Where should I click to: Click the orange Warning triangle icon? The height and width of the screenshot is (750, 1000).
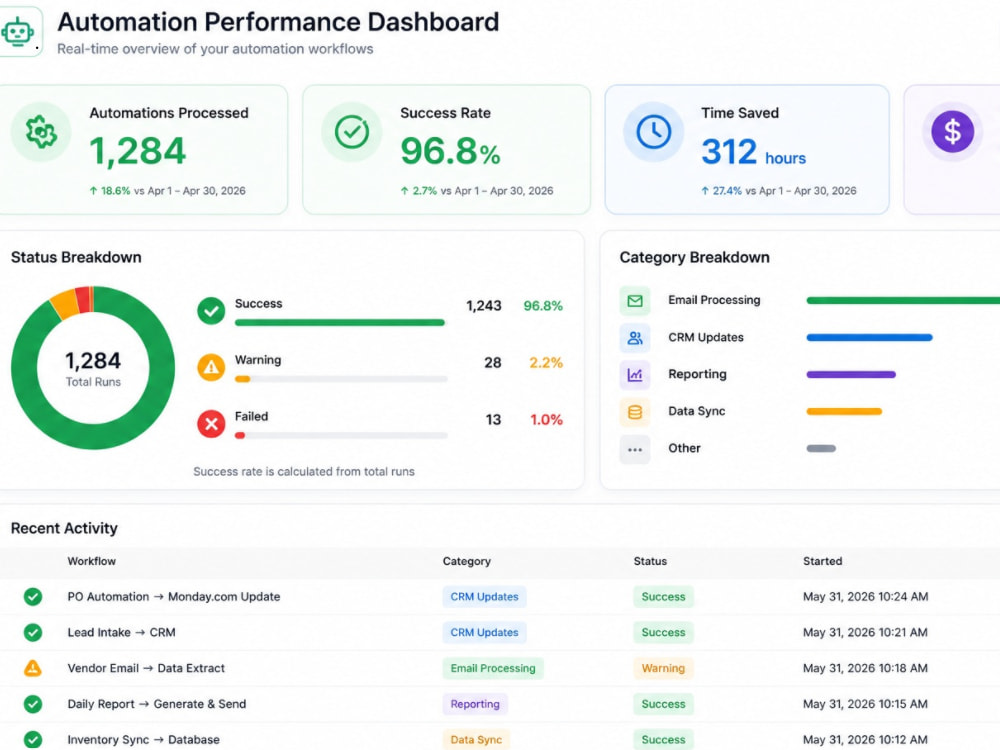(211, 367)
